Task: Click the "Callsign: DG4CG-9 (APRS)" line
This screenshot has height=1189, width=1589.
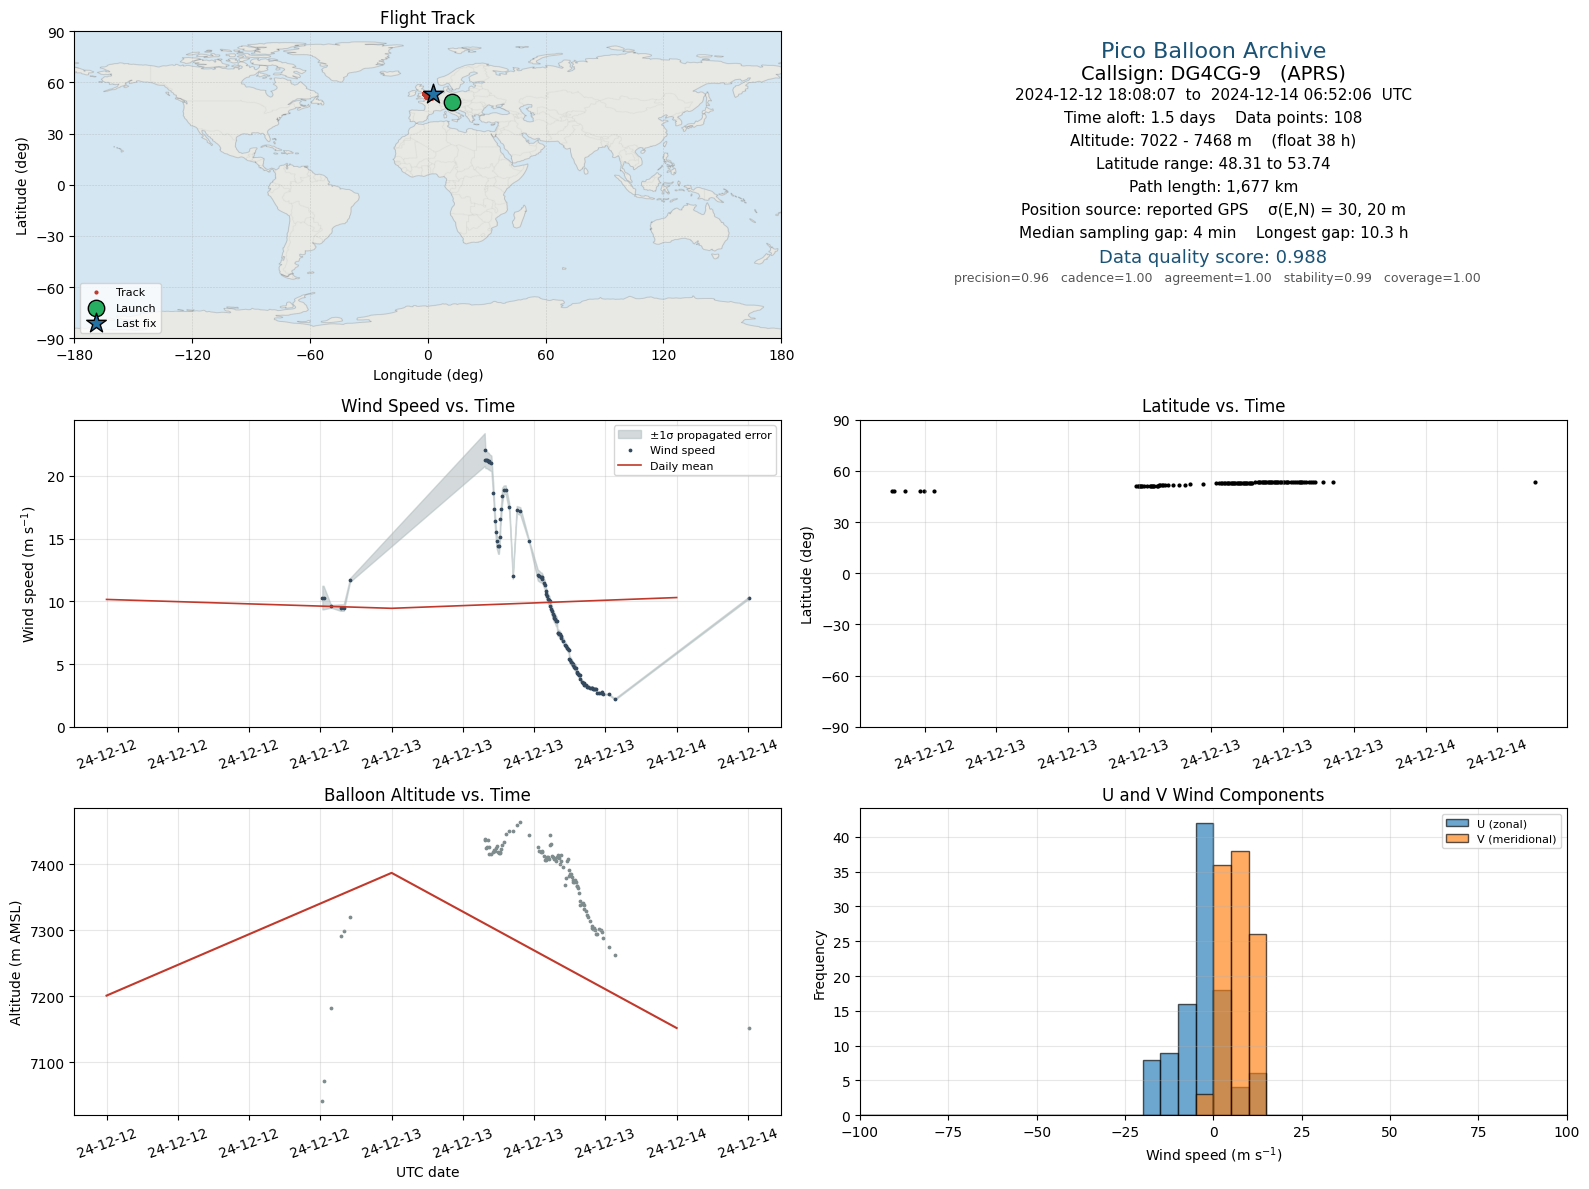Action: click(x=1213, y=74)
